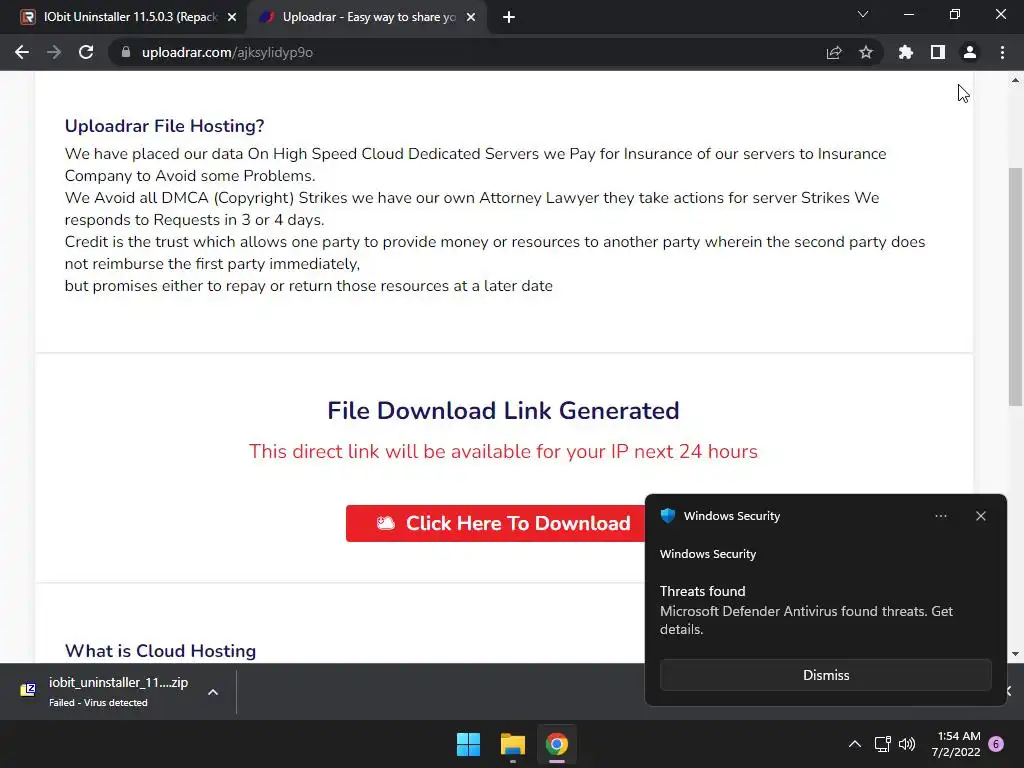Share this page using the share icon
Viewport: 1024px width, 768px height.
(x=834, y=52)
